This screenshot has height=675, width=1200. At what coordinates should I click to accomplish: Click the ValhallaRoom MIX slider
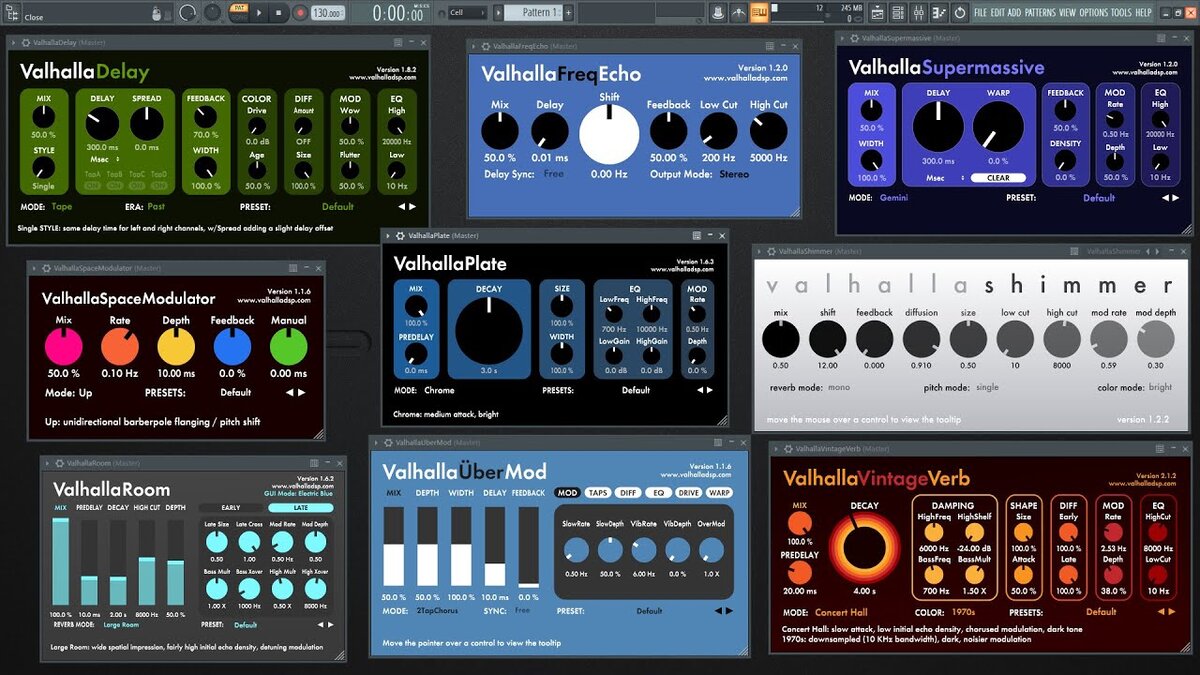click(x=60, y=561)
